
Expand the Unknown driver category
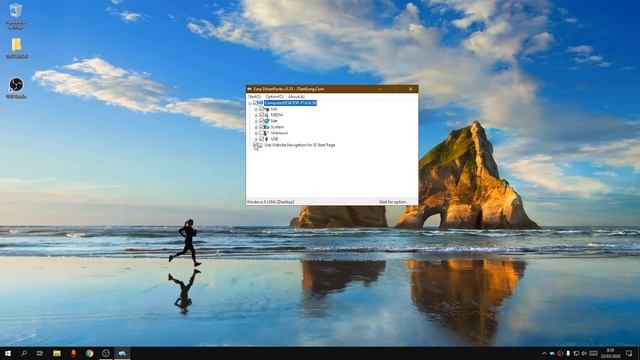pyautogui.click(x=256, y=133)
